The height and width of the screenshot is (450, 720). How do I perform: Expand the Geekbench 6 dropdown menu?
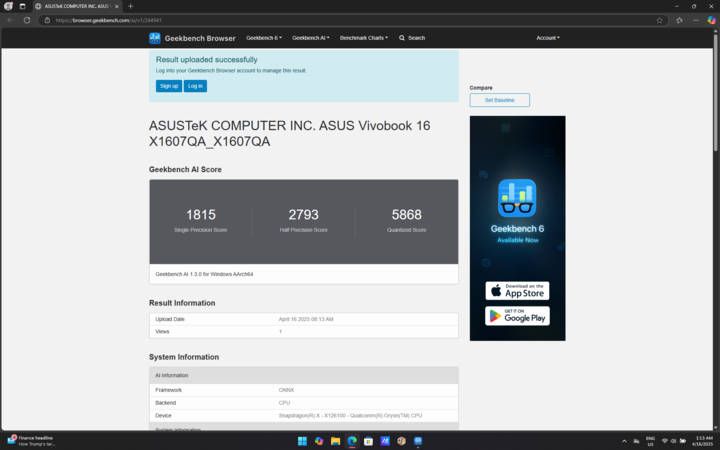264,38
